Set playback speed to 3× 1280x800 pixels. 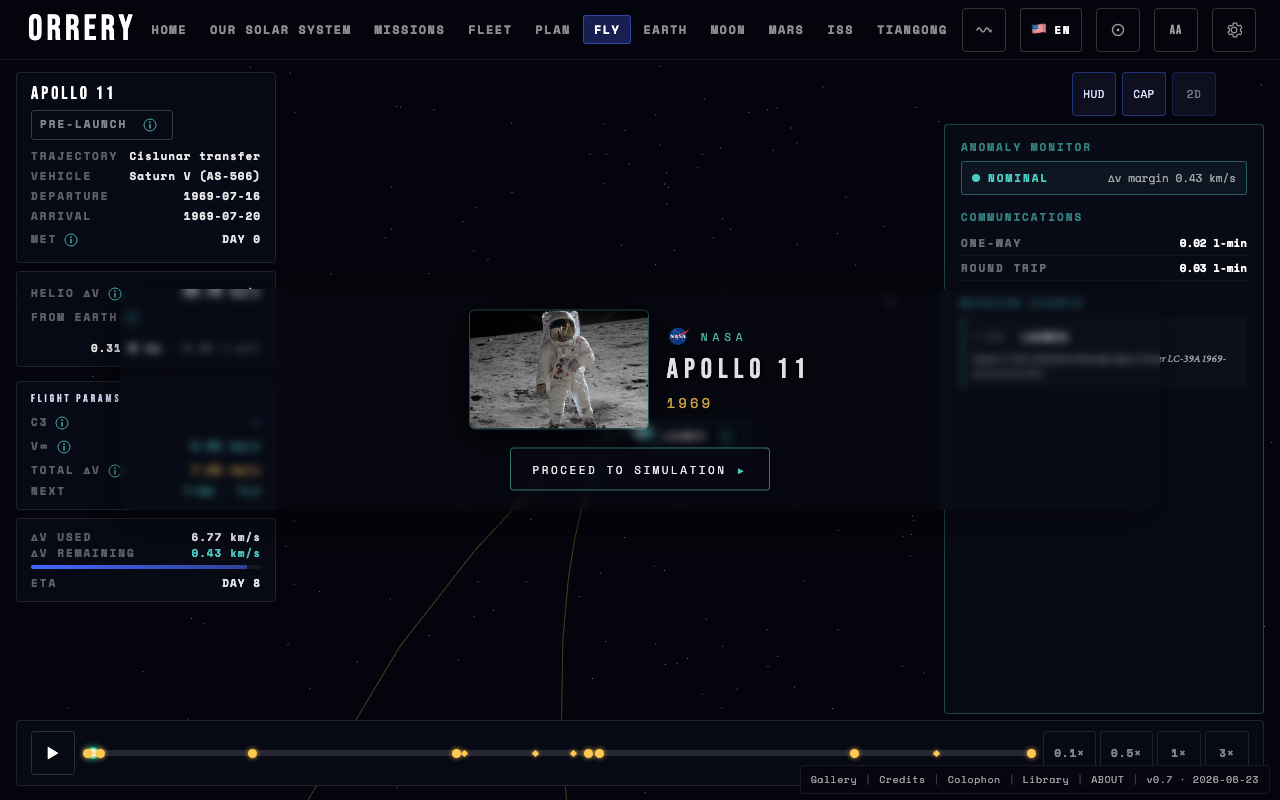(x=1227, y=753)
